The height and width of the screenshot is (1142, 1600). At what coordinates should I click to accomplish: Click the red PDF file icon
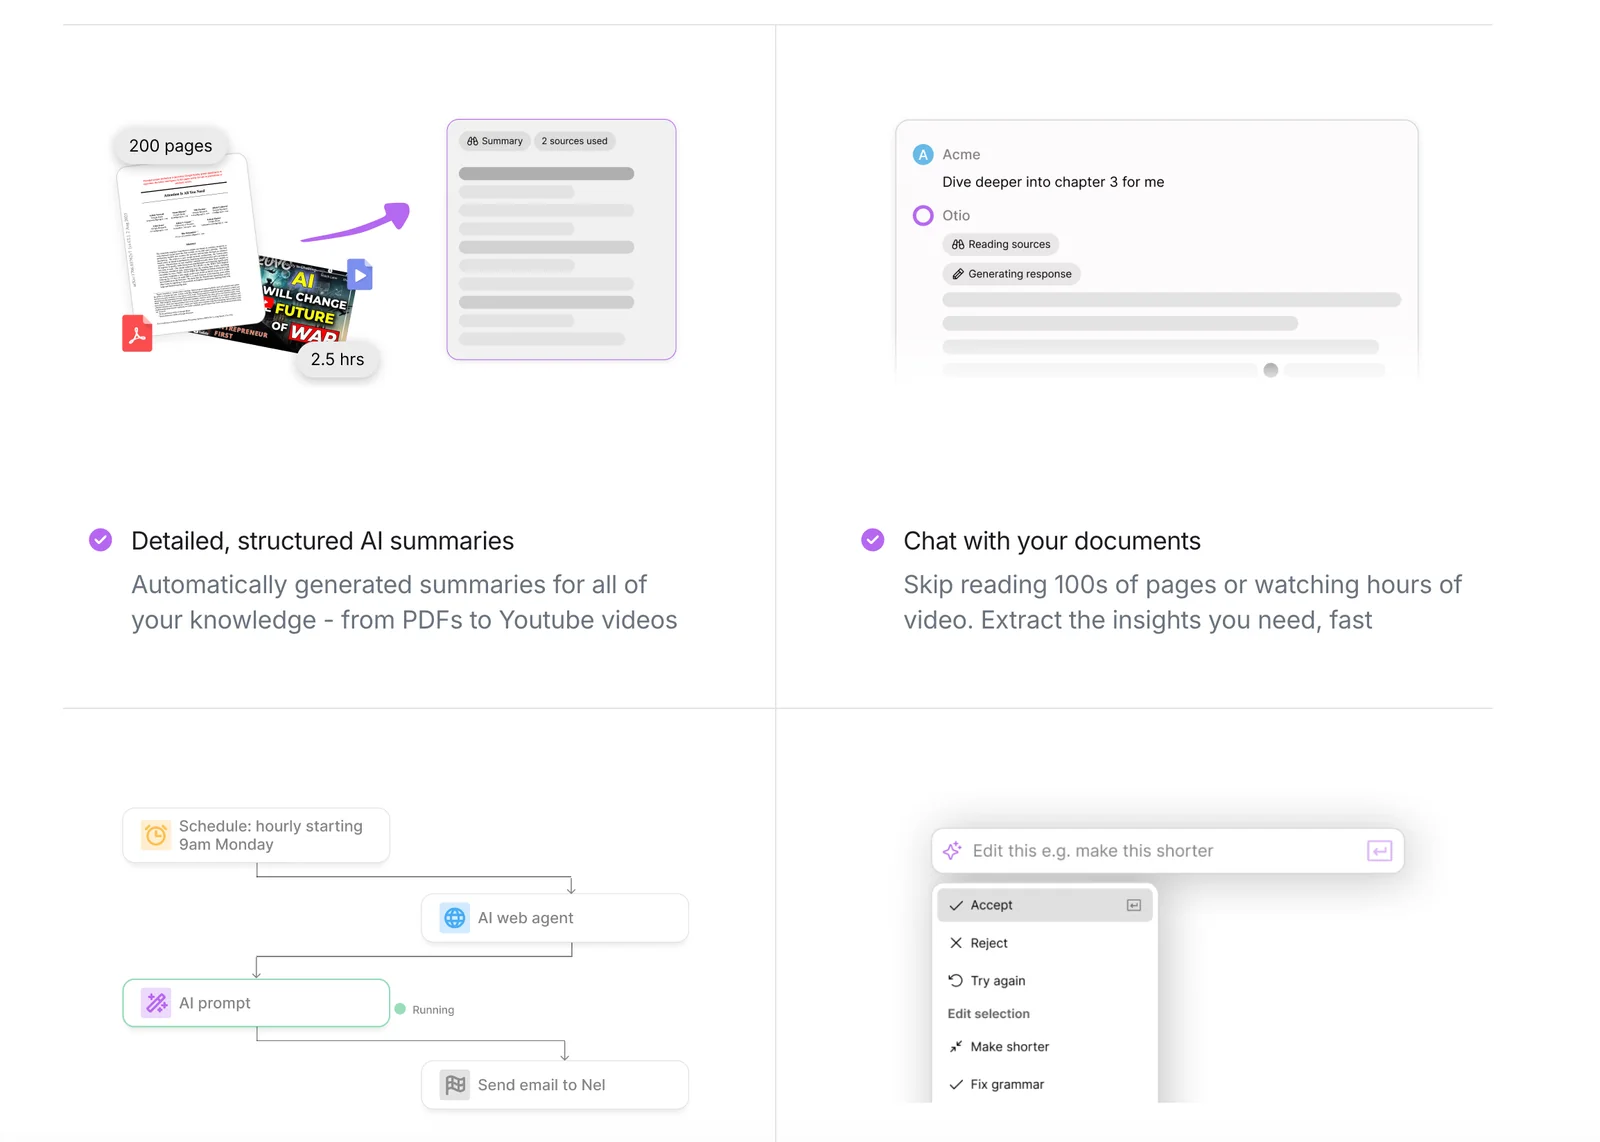coord(137,334)
